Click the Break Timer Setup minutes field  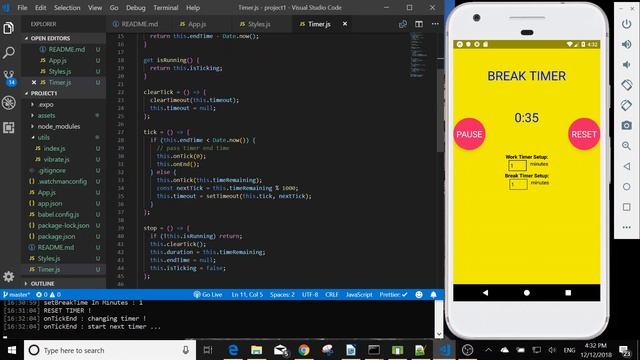tap(518, 184)
